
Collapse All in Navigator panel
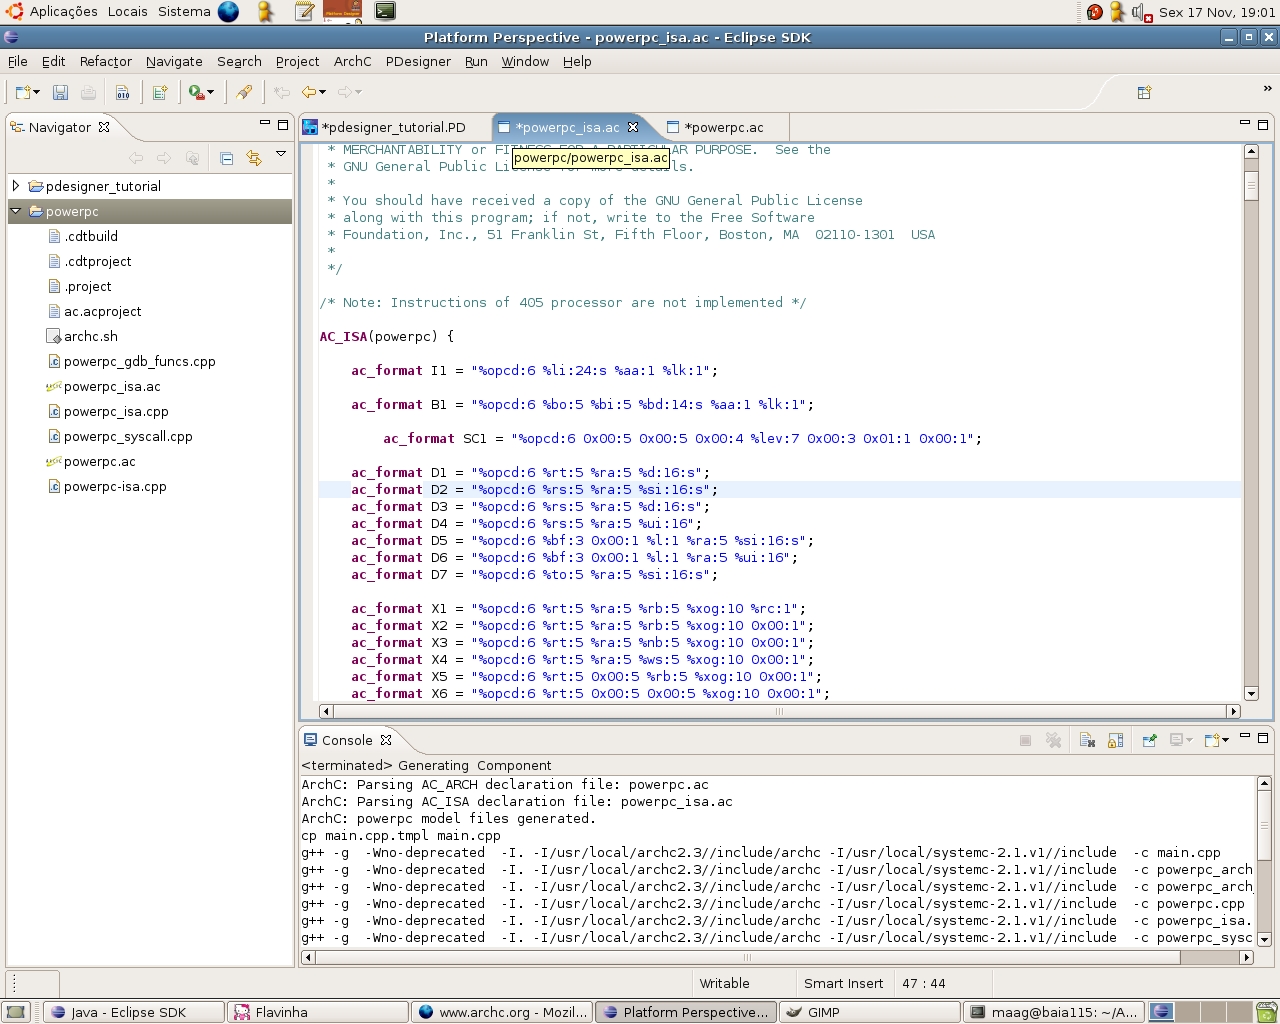pyautogui.click(x=226, y=158)
